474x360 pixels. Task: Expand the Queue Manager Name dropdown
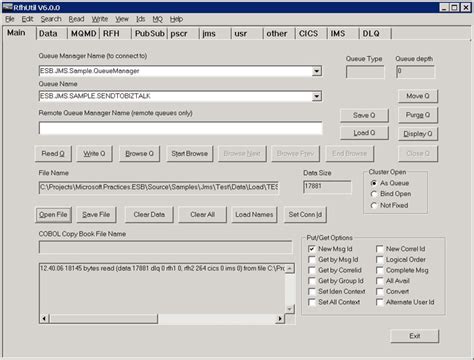[317, 71]
